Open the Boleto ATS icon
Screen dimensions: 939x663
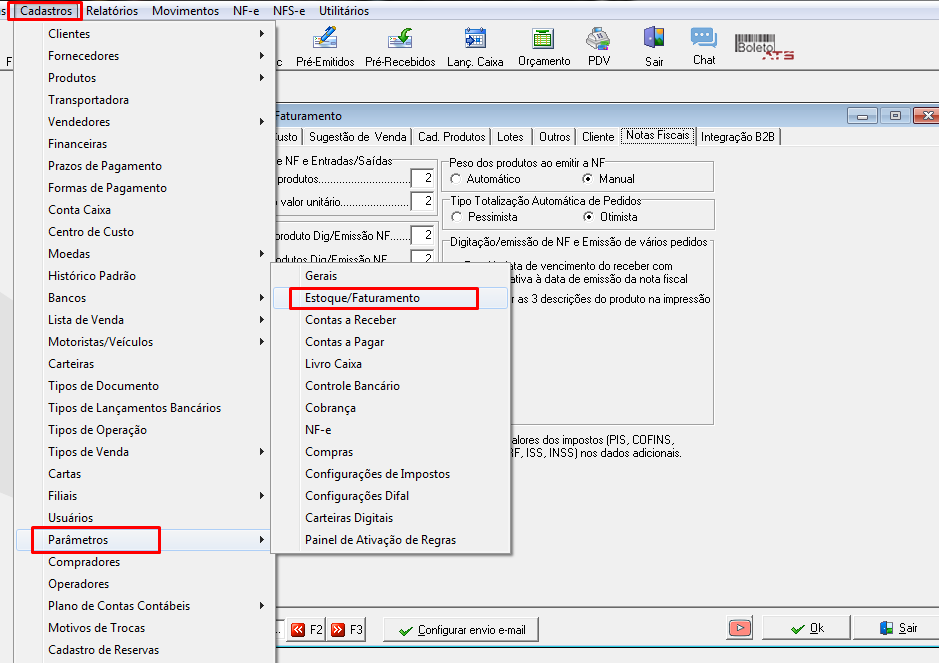click(x=764, y=47)
